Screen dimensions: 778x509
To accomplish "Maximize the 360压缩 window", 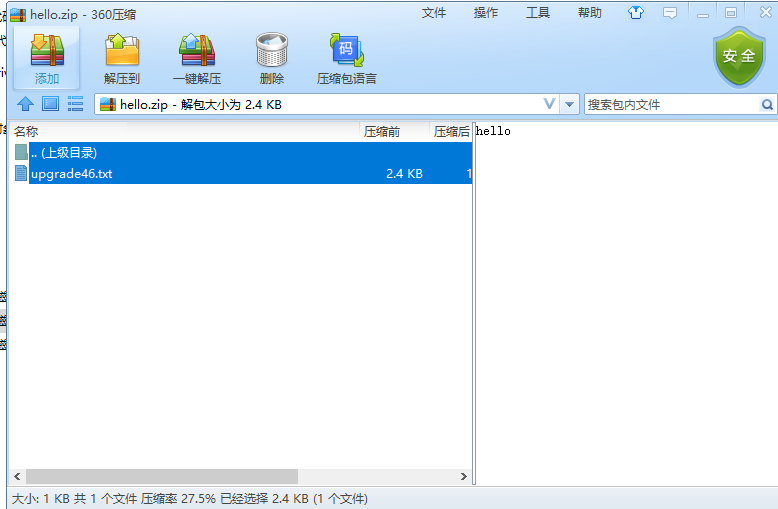I will (x=730, y=13).
